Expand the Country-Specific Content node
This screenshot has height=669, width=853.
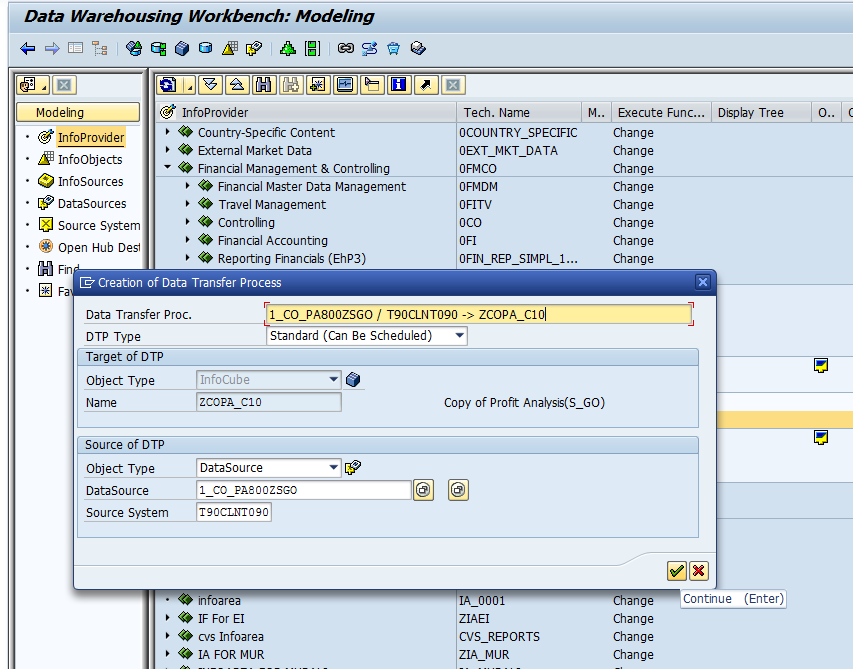click(x=168, y=132)
